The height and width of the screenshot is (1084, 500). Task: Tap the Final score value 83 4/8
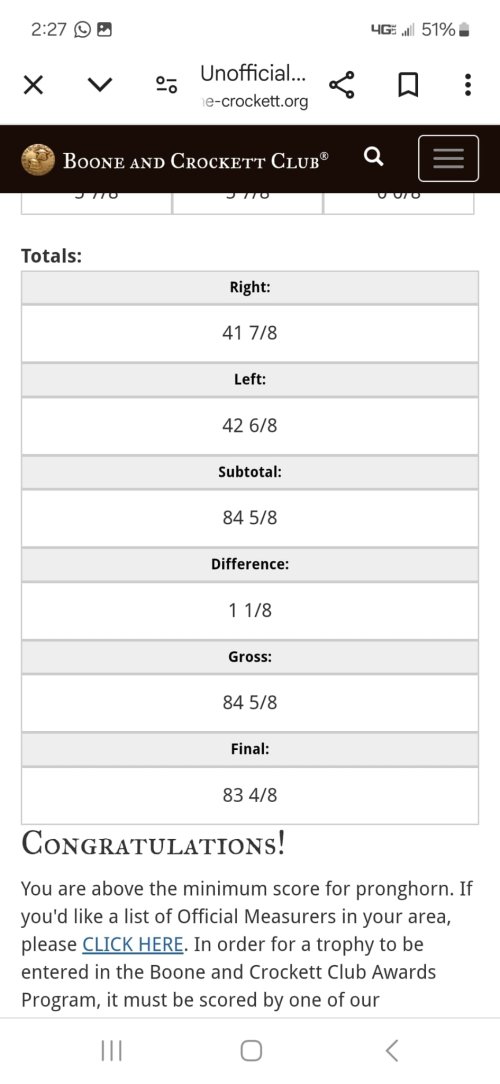point(250,796)
